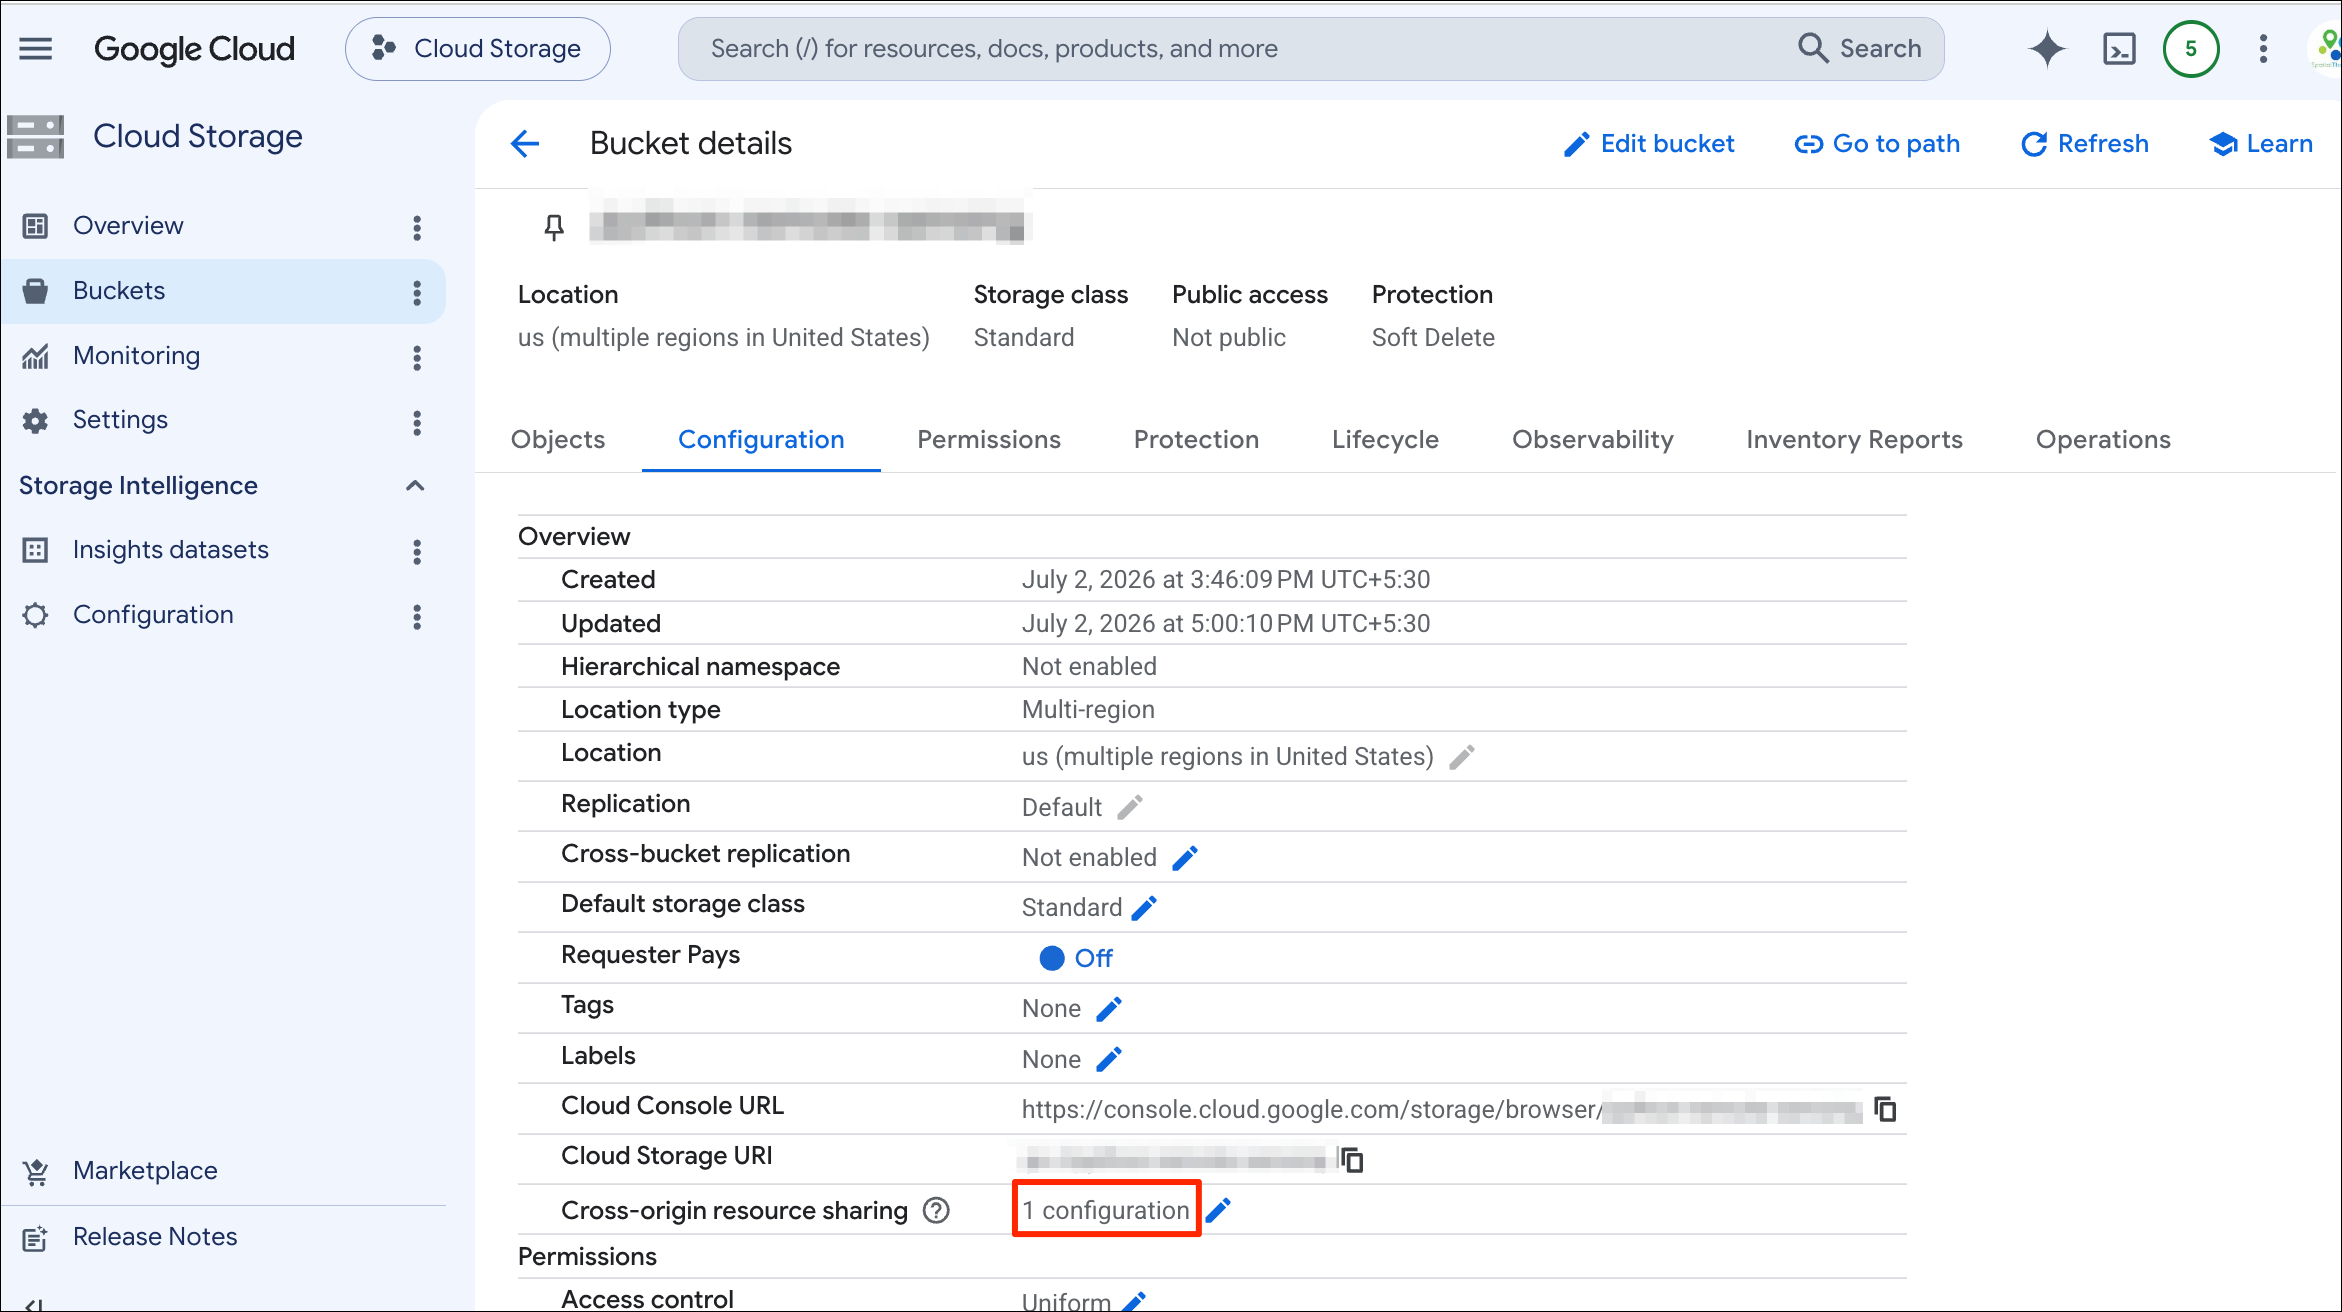Activate the Cloud Shell terminal icon
This screenshot has width=2342, height=1312.
click(x=2119, y=48)
